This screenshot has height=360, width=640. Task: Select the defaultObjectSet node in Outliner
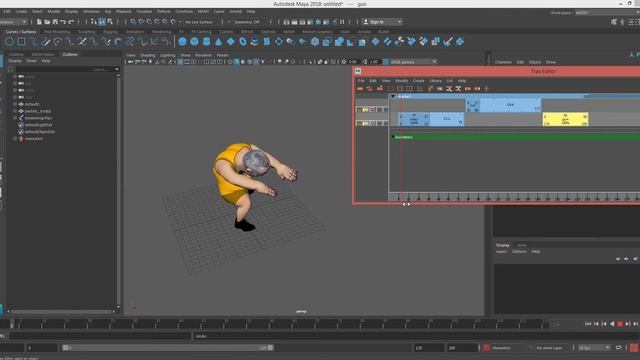pos(40,132)
